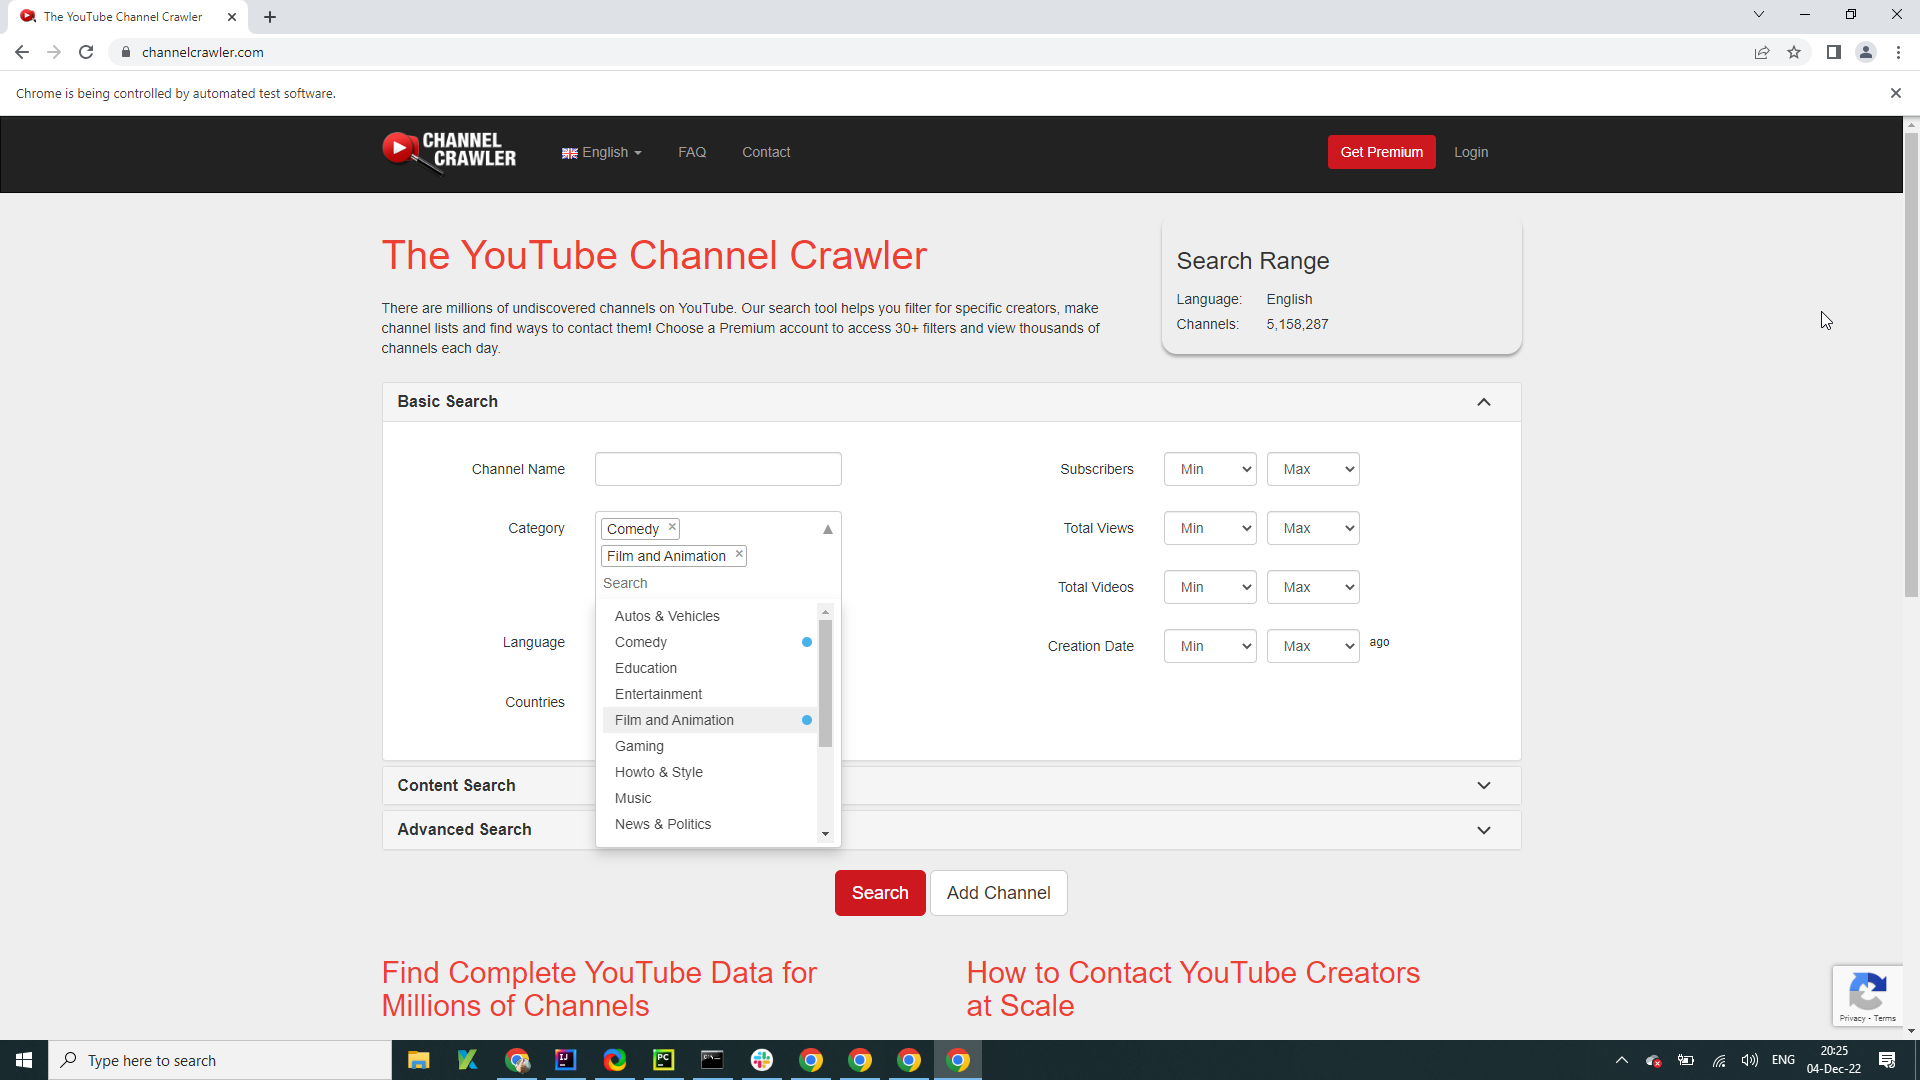Close The YouTube Channel Crawler tab

[232, 17]
